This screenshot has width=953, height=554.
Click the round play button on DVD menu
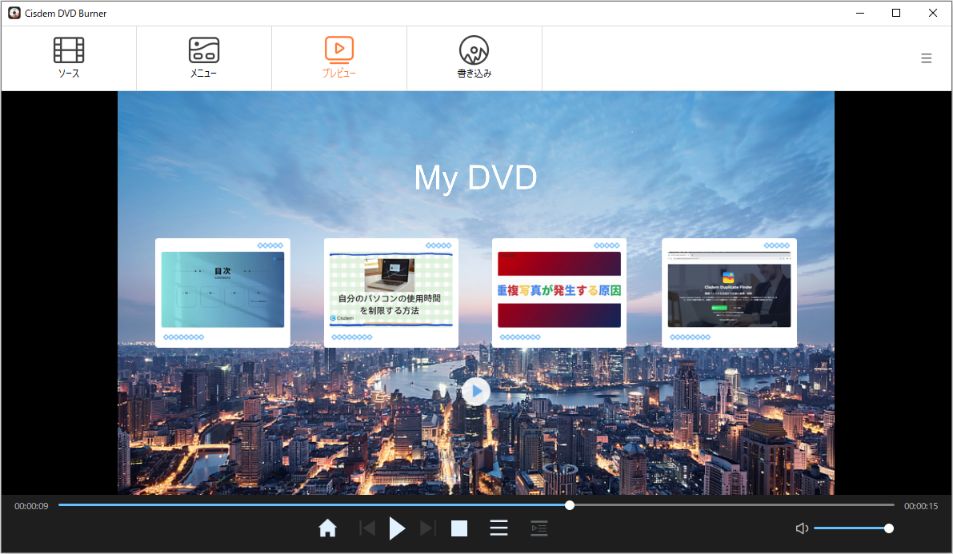pyautogui.click(x=476, y=392)
